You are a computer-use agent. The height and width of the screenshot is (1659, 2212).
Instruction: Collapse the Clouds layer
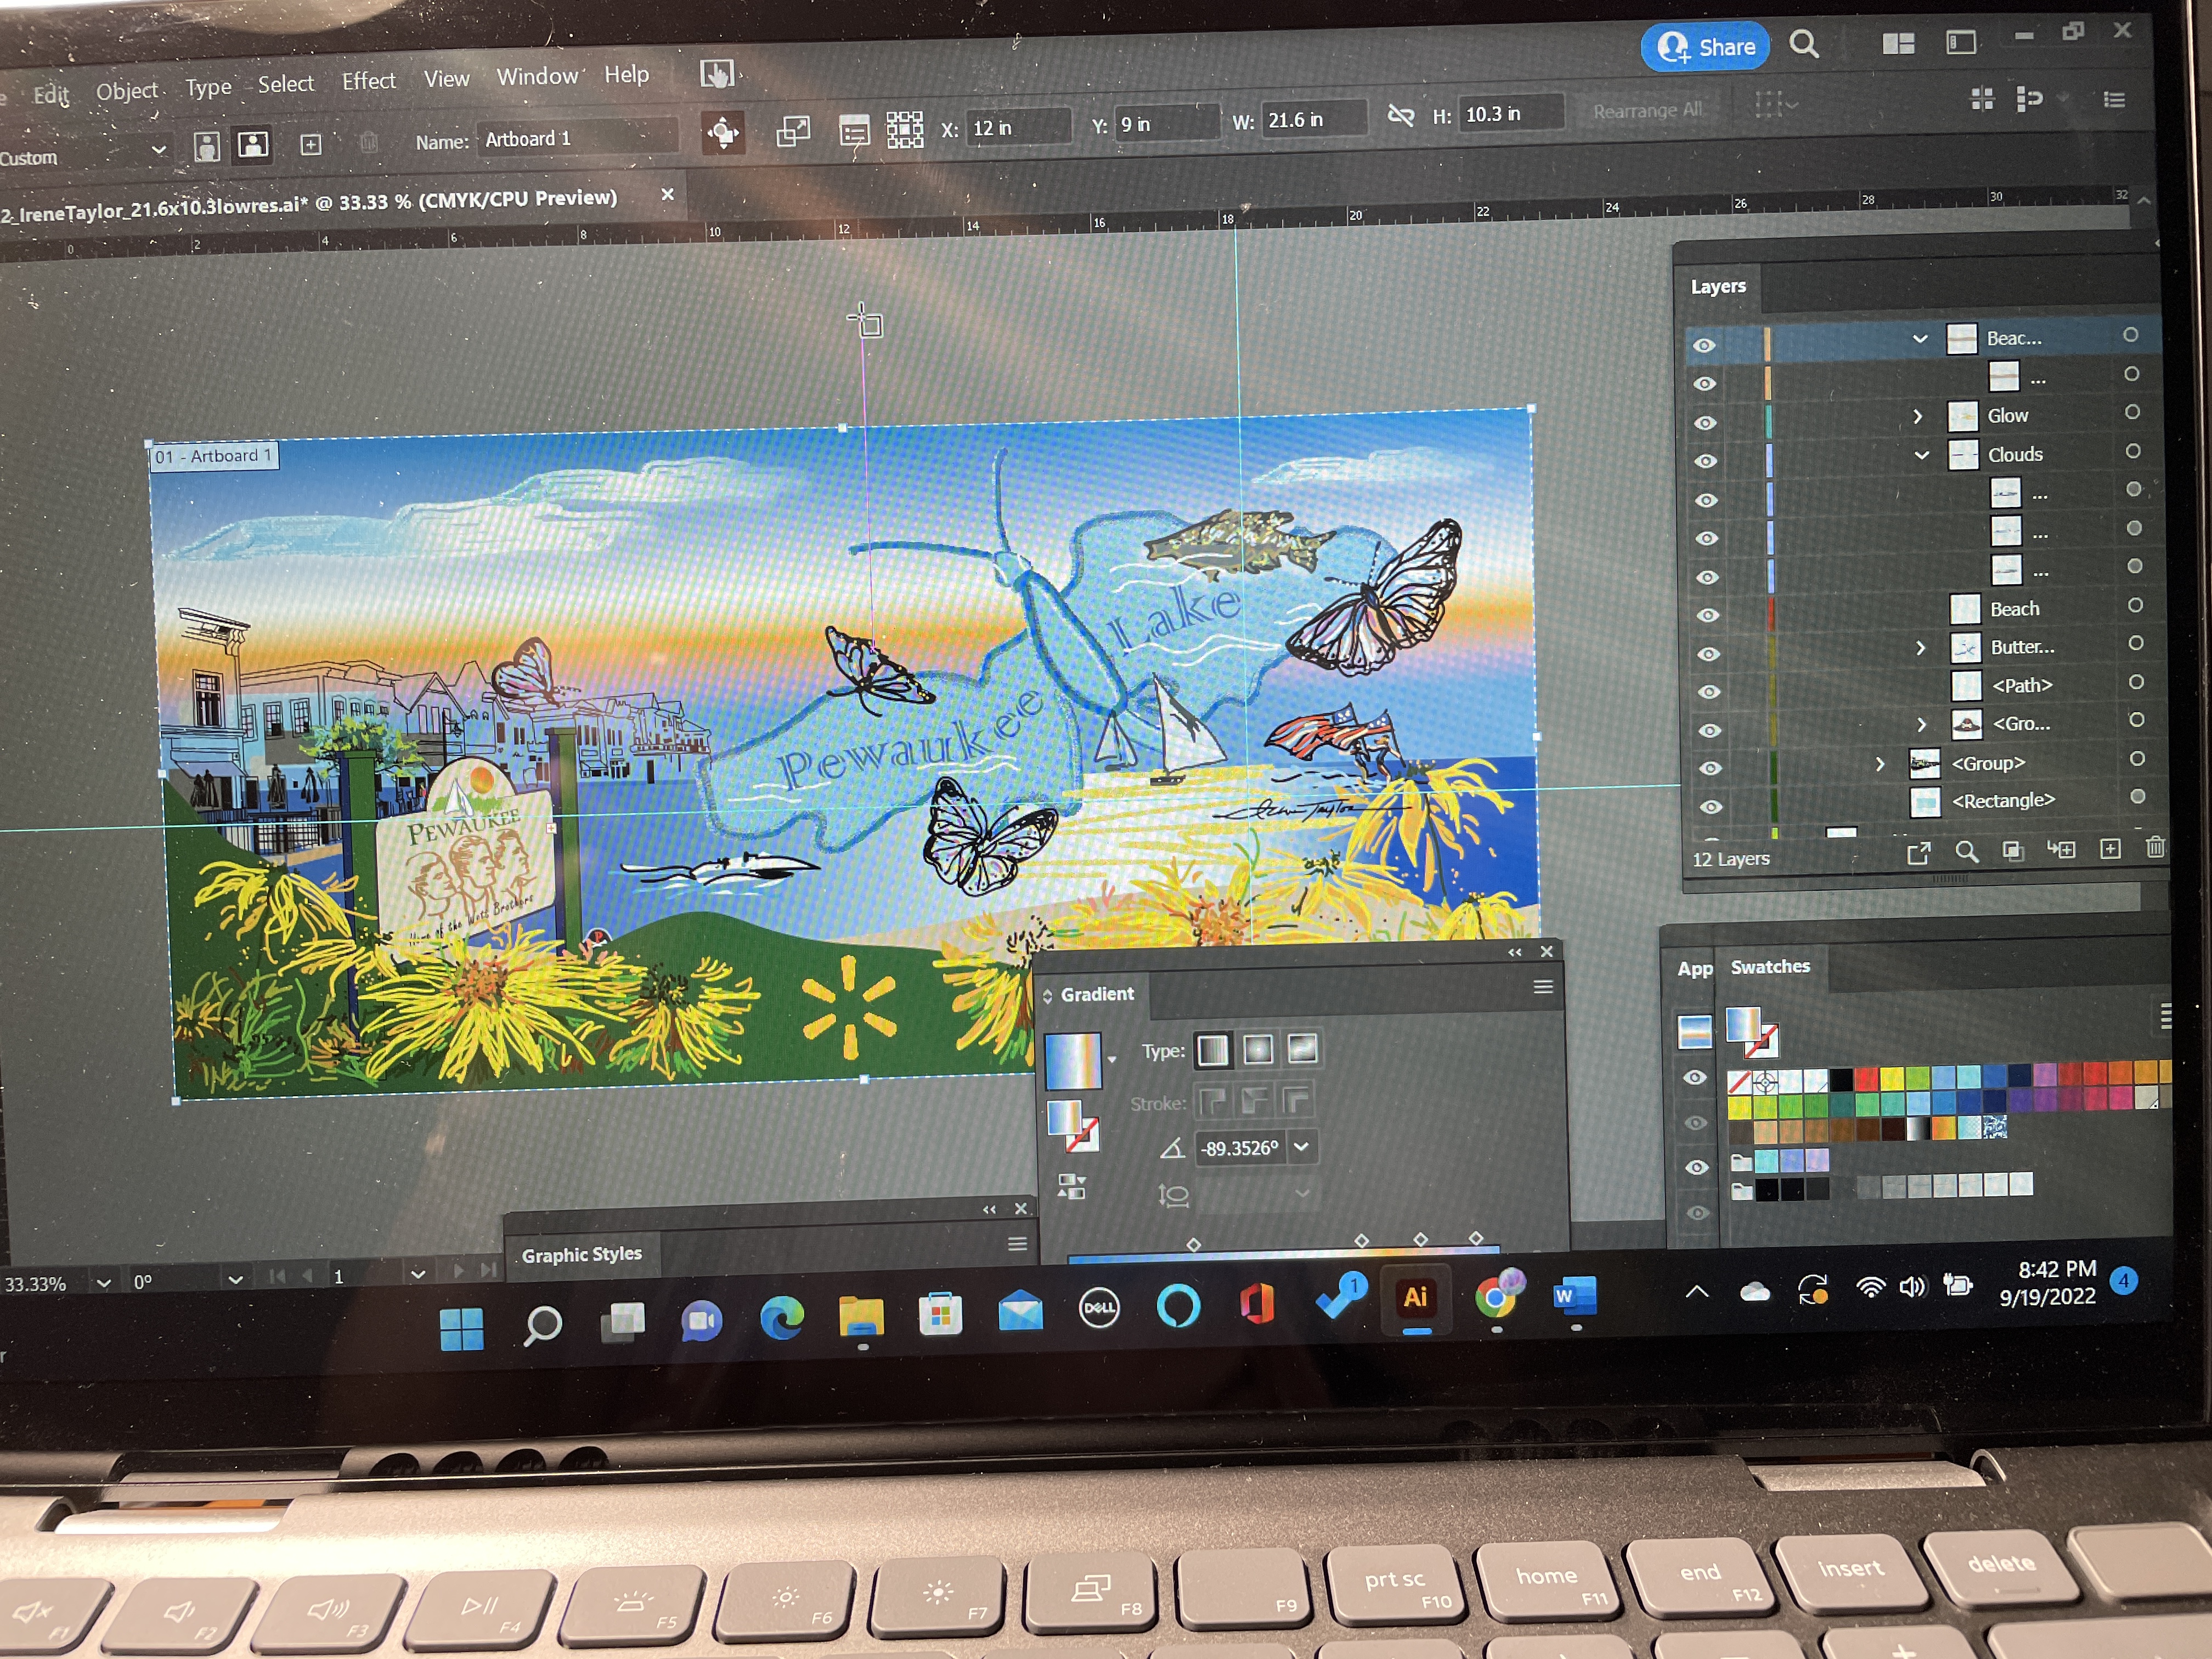point(1922,455)
